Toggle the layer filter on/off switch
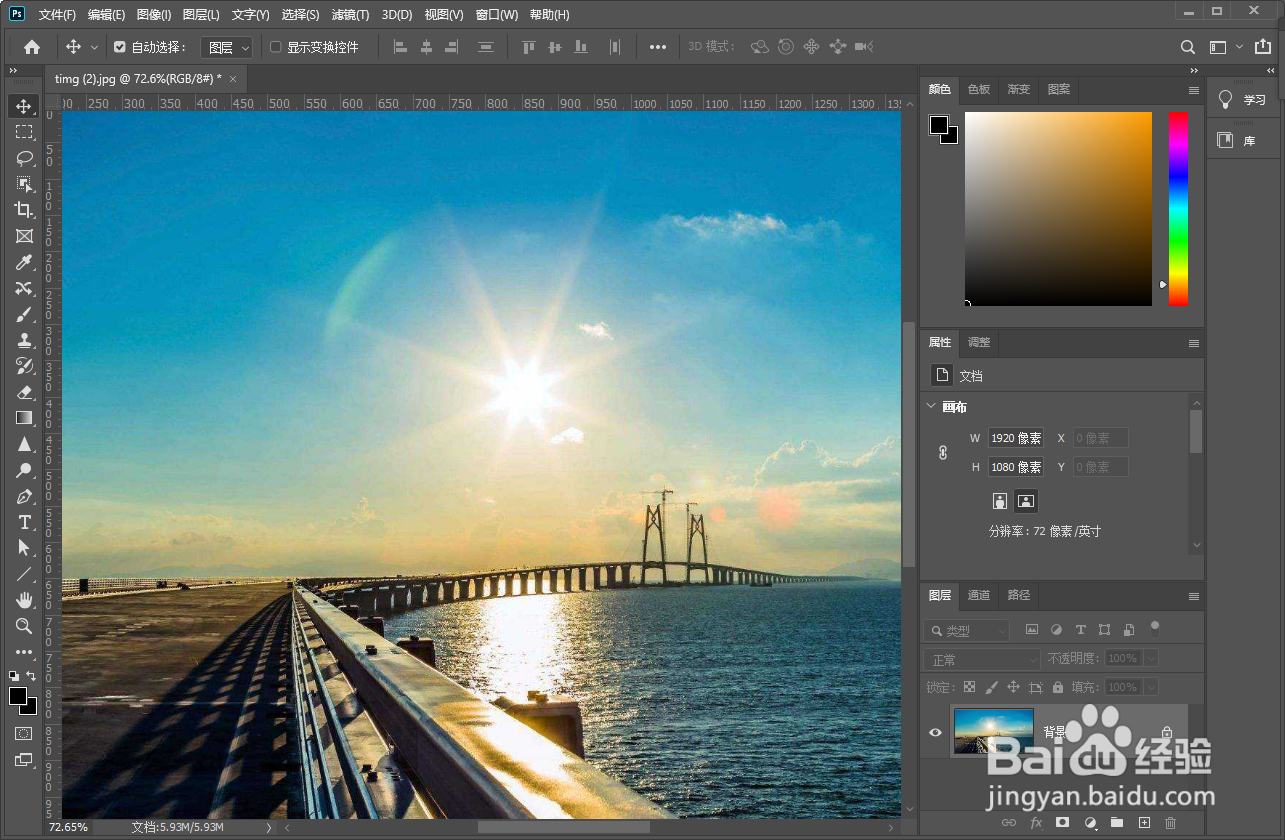The width and height of the screenshot is (1285, 840). 1154,630
